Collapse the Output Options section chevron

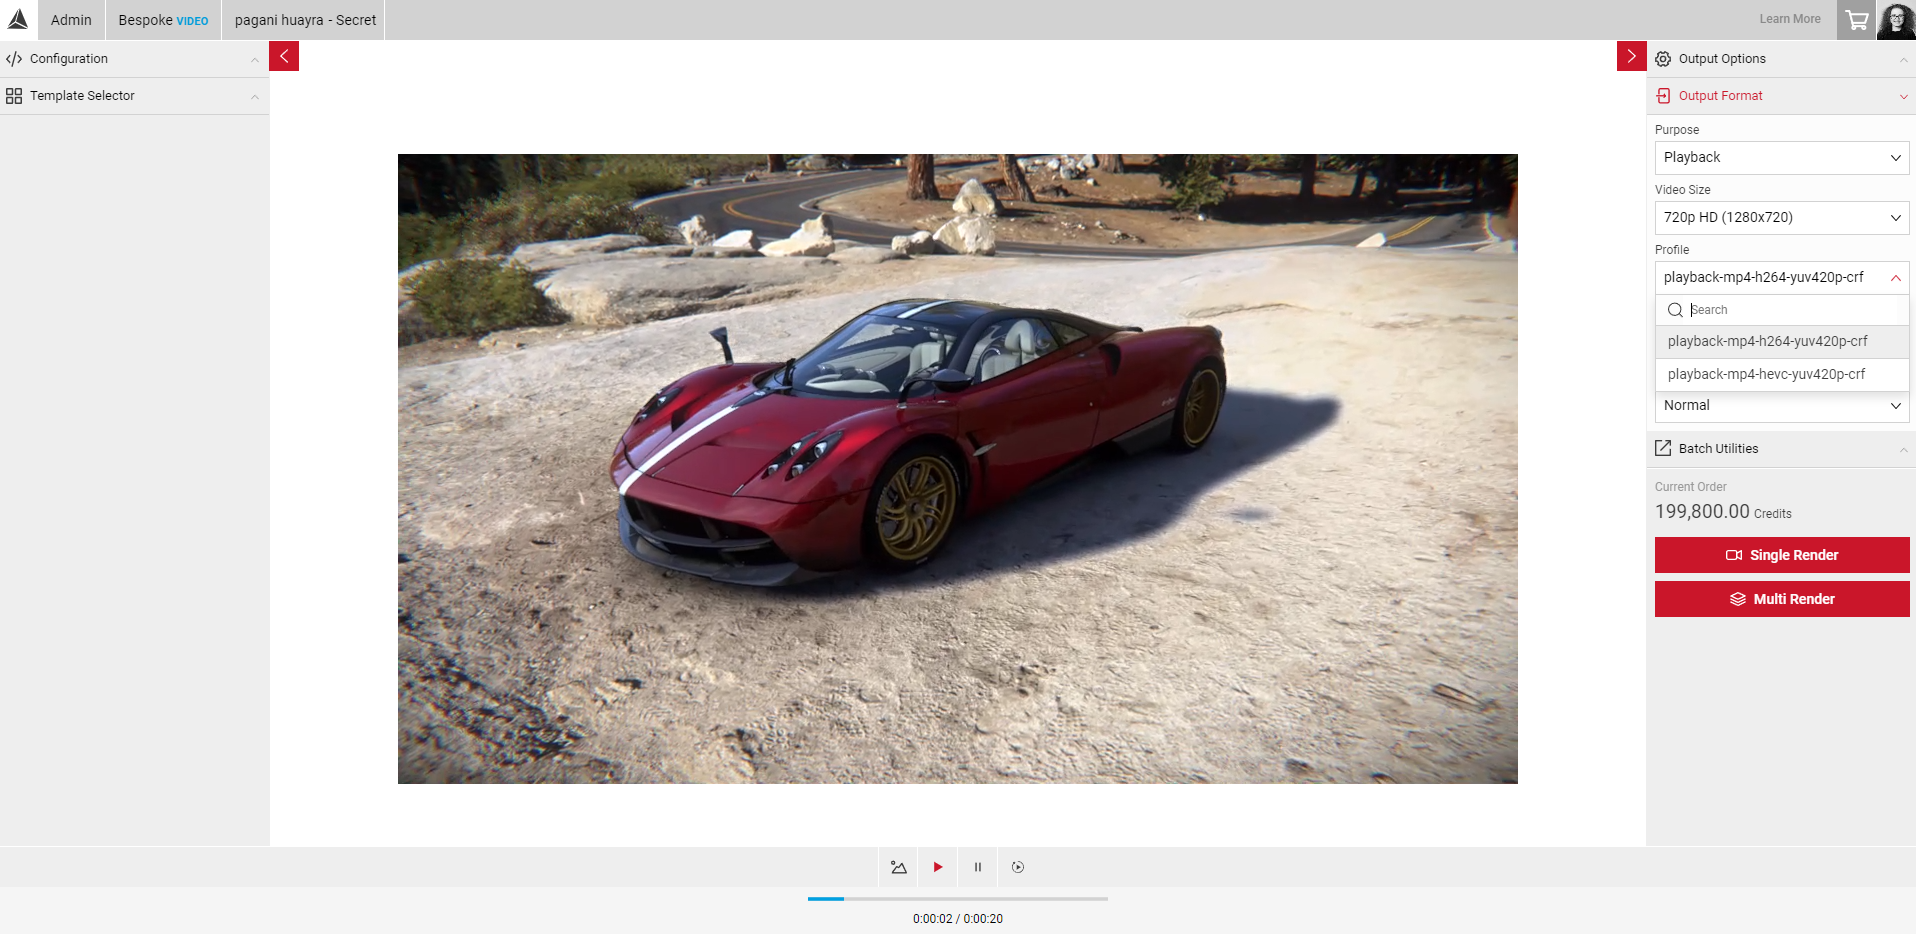coord(1903,60)
